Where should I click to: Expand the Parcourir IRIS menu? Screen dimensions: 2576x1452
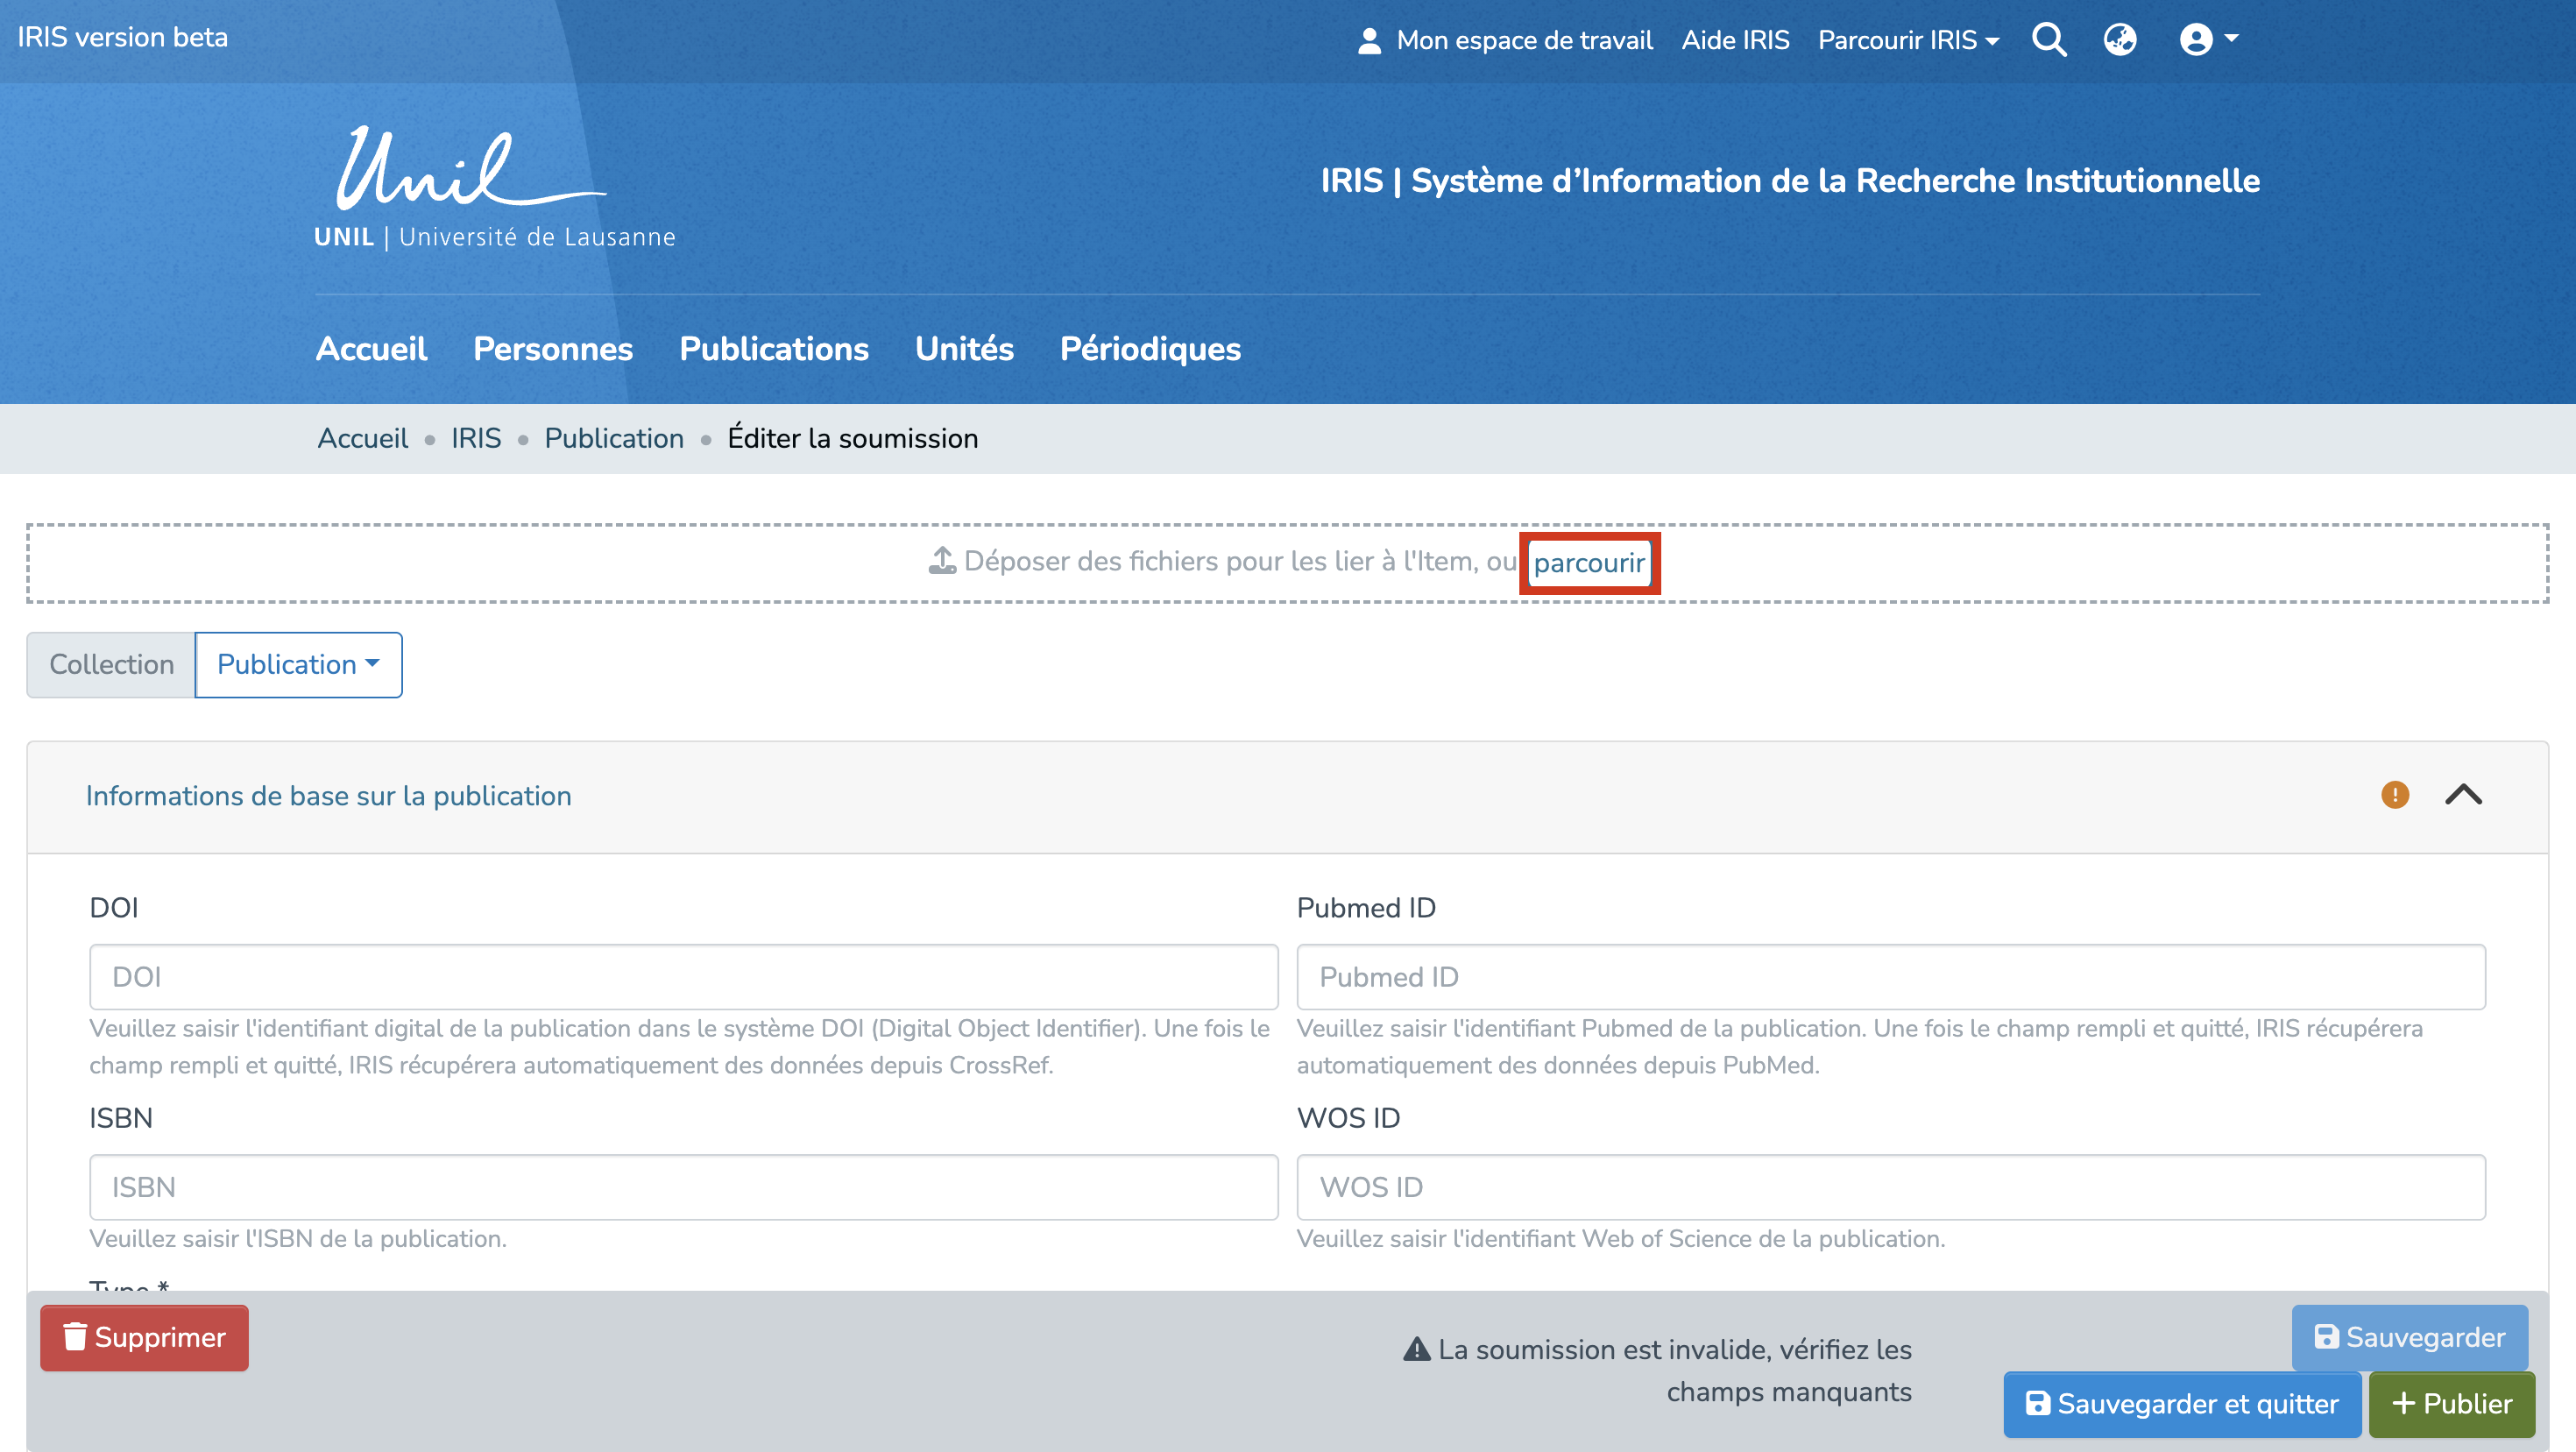tap(1907, 40)
